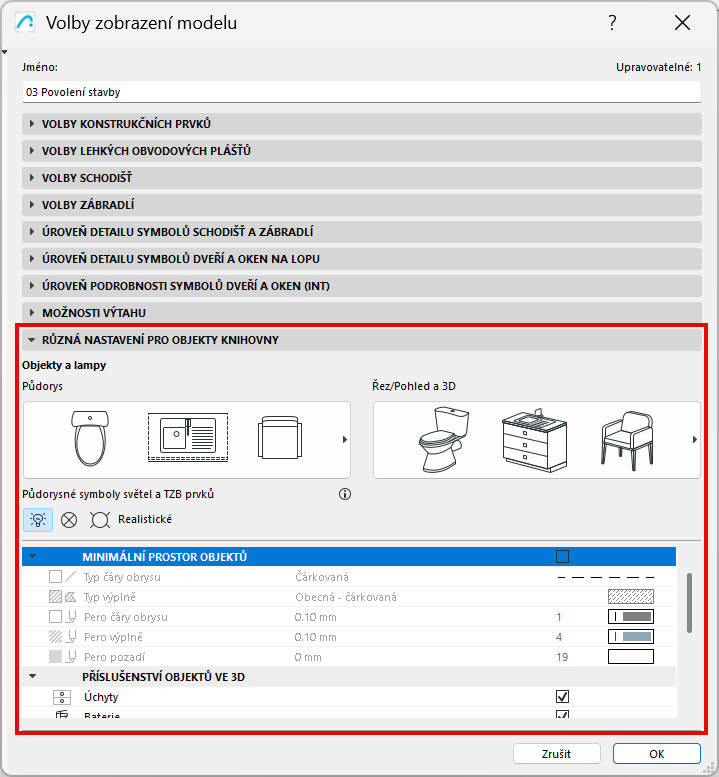The image size is (719, 777).
Task: Uncheck the Úchyty checkbox
Action: pos(562,697)
